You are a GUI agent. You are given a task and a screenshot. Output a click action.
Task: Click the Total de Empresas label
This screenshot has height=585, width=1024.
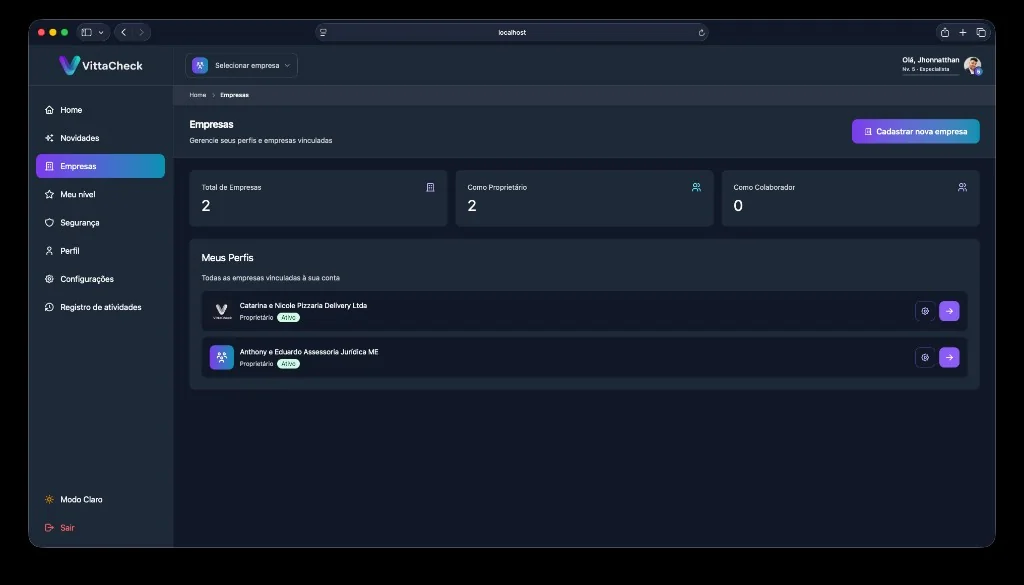pos(231,187)
